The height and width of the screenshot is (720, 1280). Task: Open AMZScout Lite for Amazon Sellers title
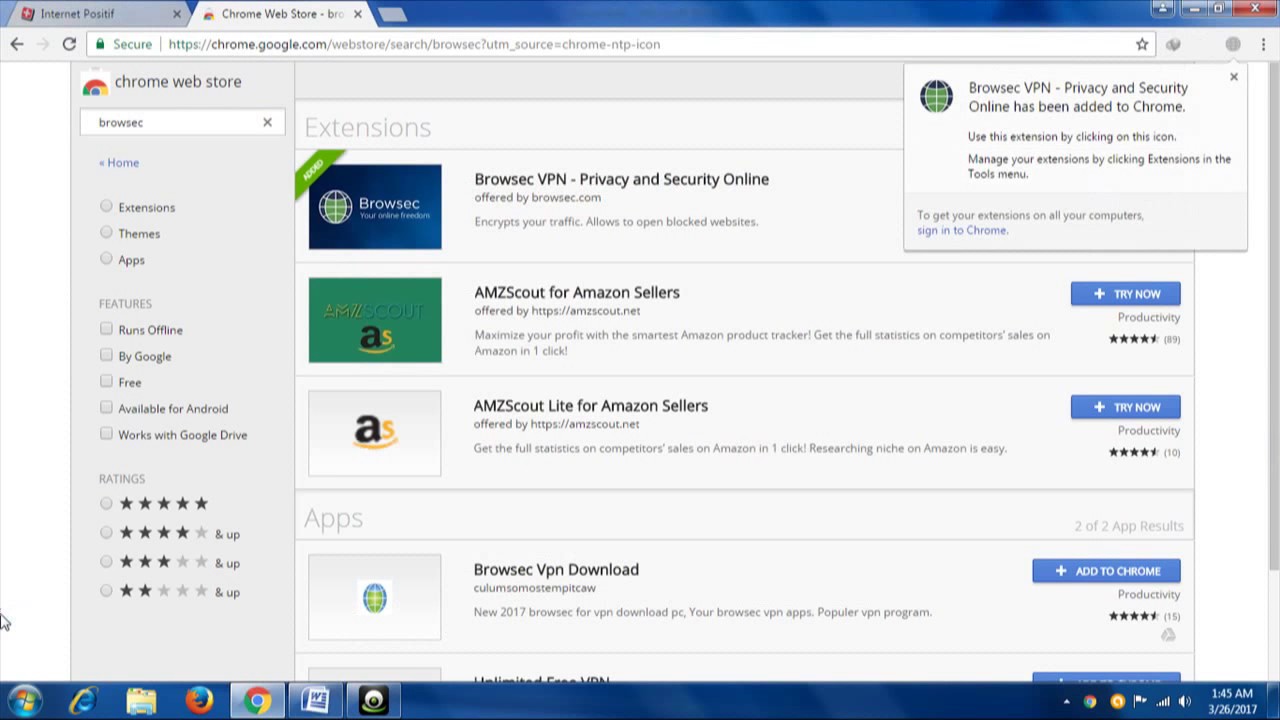coord(590,405)
